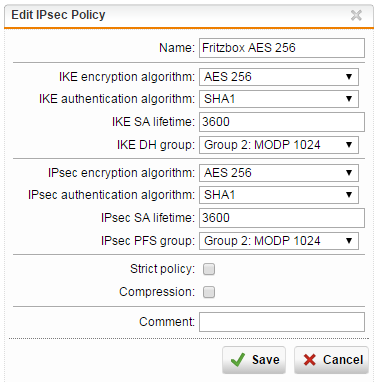Image resolution: width=378 pixels, height=382 pixels.
Task: Enable the Strict policy checkbox
Action: 209,269
